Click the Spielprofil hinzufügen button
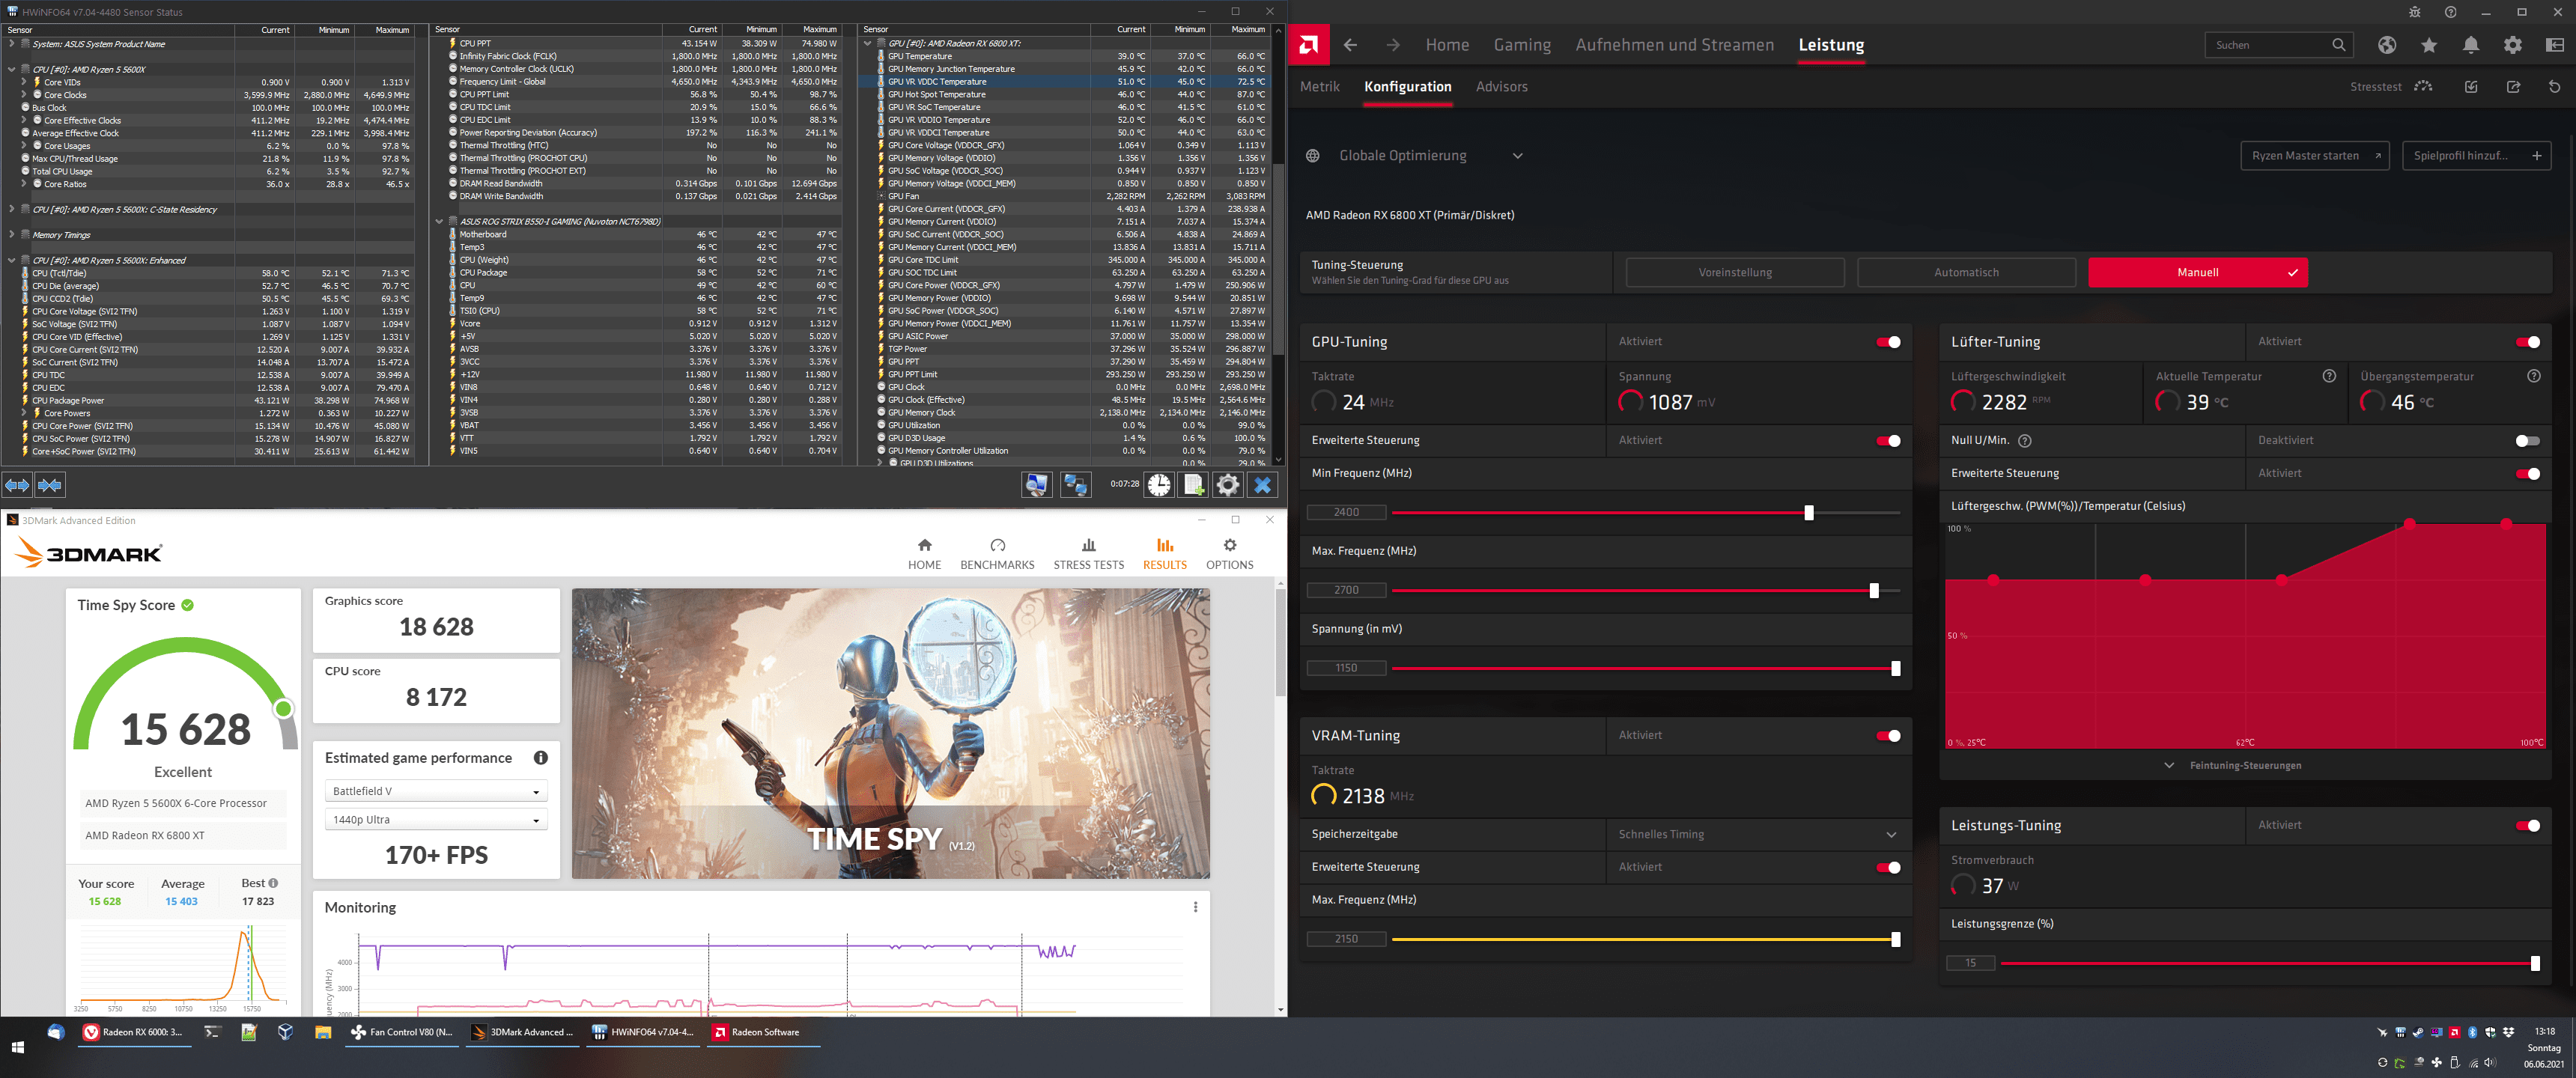 tap(2476, 156)
